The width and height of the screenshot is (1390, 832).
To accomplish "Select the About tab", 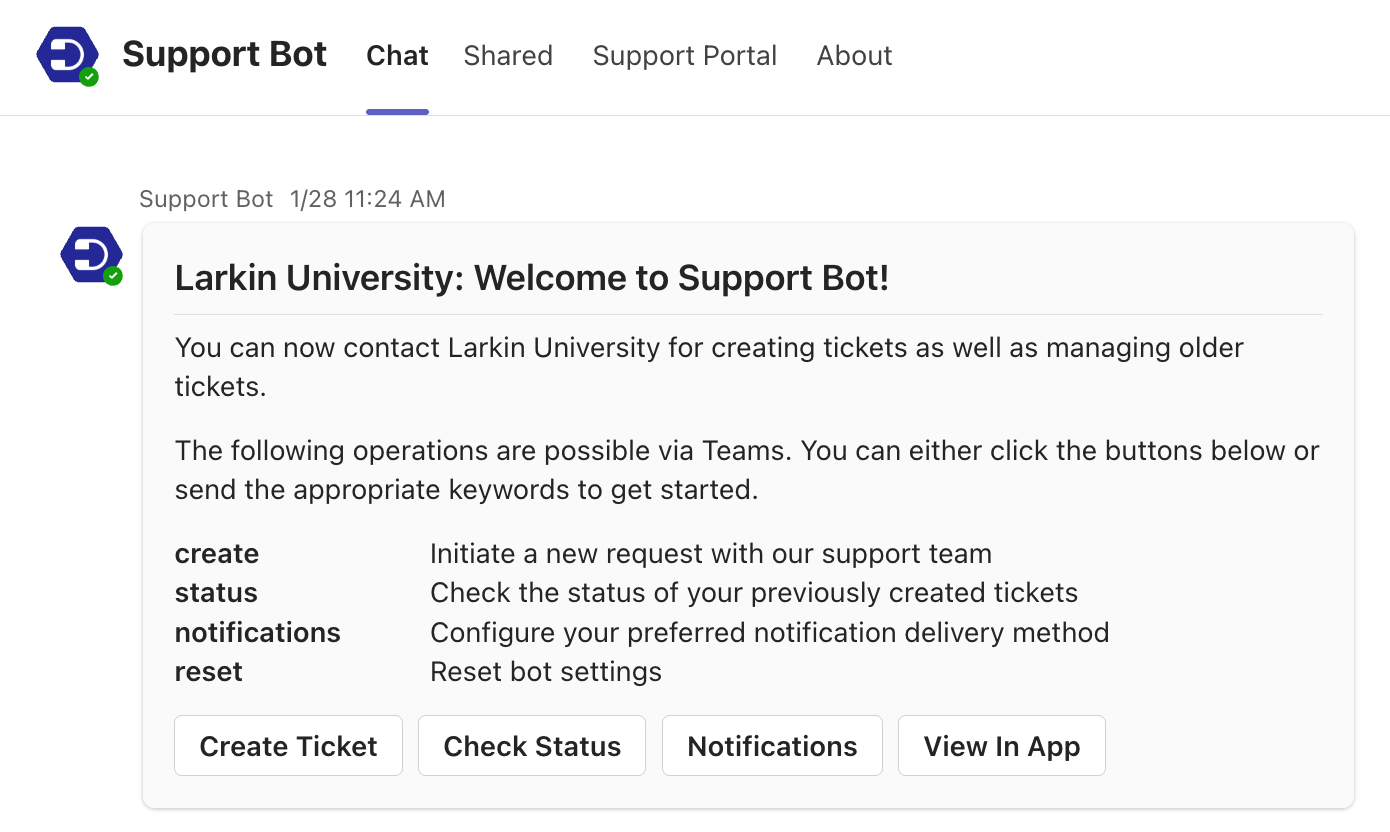I will (x=854, y=56).
